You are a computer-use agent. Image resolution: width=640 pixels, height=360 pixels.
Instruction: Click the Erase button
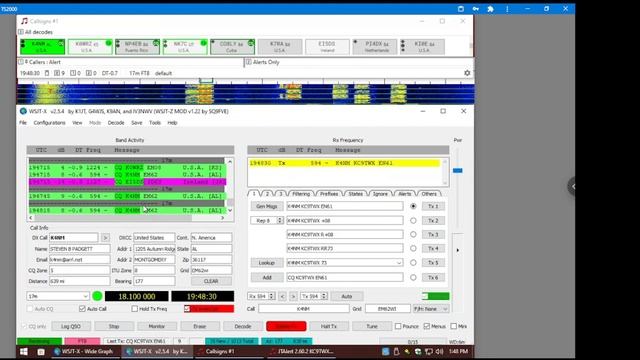pyautogui.click(x=200, y=326)
